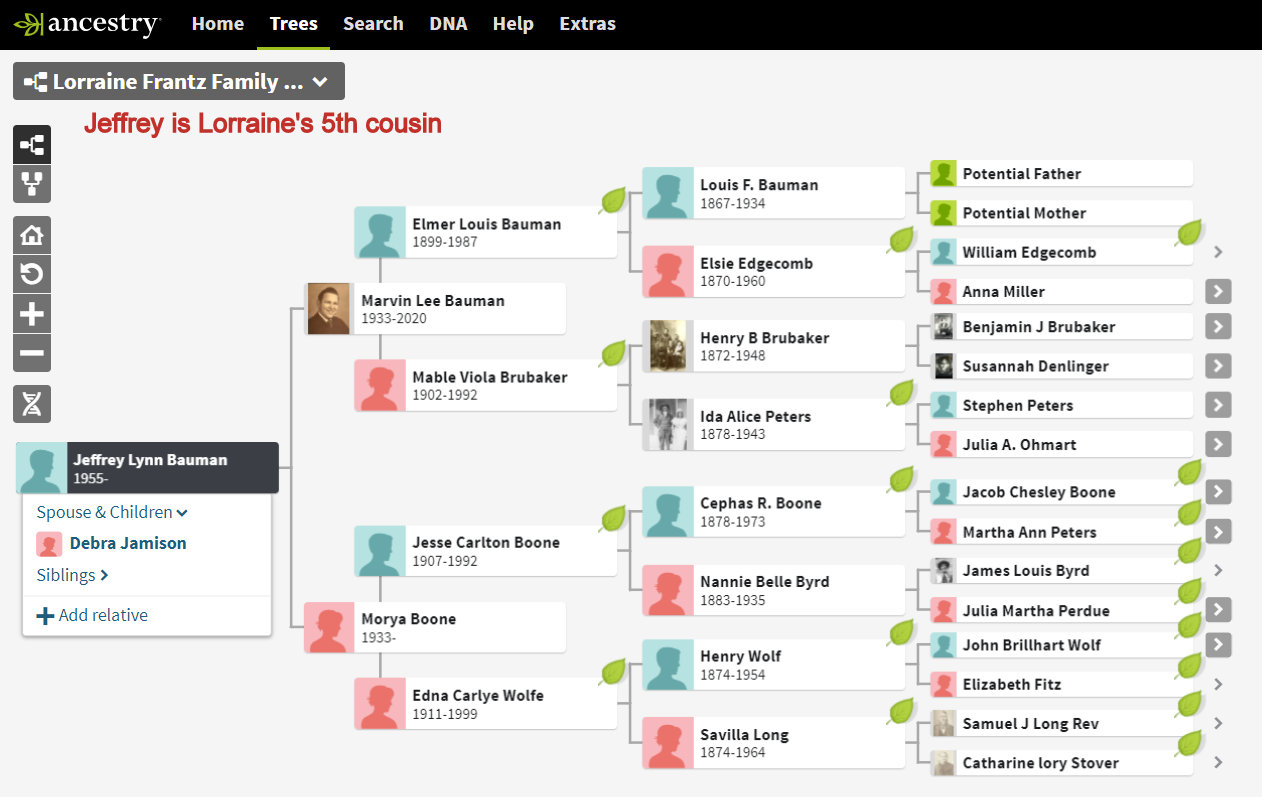Expand ancestors of Stephen Peters using the arrow
This screenshot has width=1262, height=797.
click(1217, 405)
